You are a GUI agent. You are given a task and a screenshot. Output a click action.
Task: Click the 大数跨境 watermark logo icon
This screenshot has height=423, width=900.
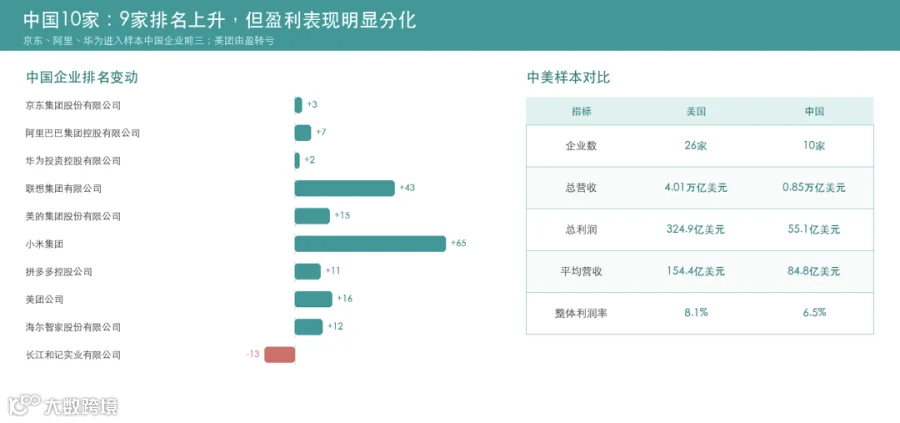24,404
